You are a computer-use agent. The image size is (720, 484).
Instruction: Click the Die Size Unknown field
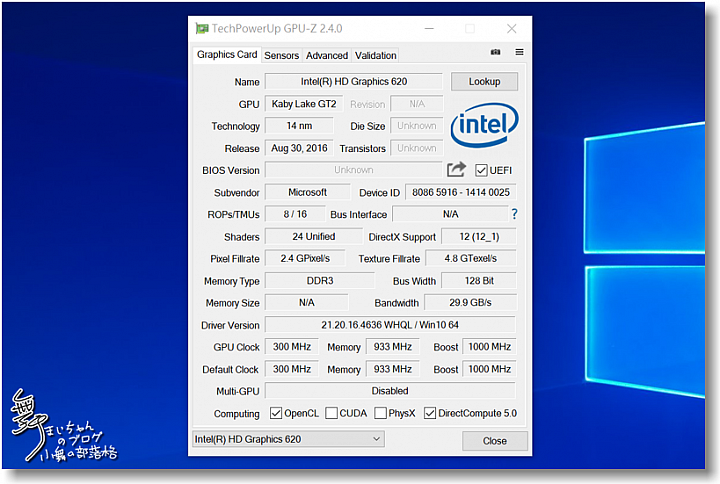(x=417, y=126)
